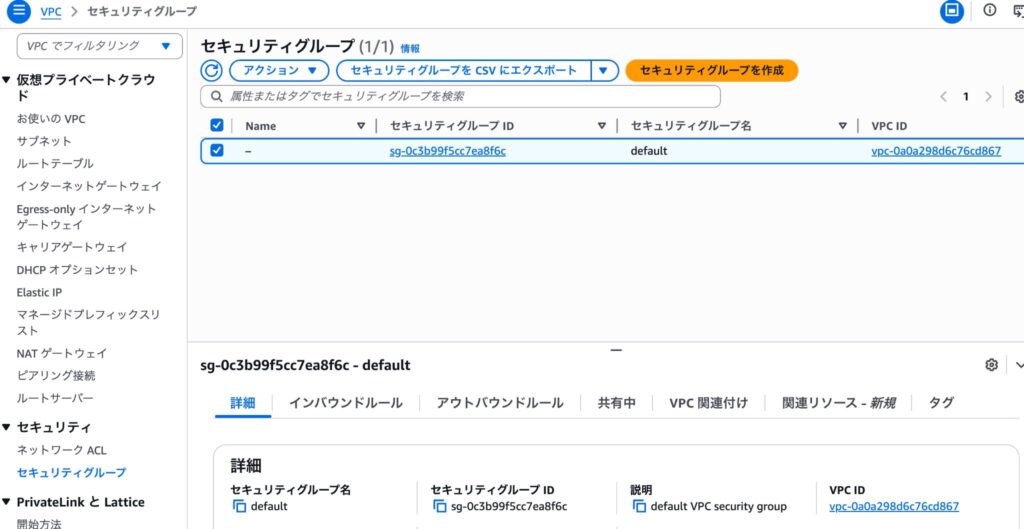Open the sg-0c3b99f5cc7ea8f6c link in table
1024x529 pixels.
pos(447,152)
